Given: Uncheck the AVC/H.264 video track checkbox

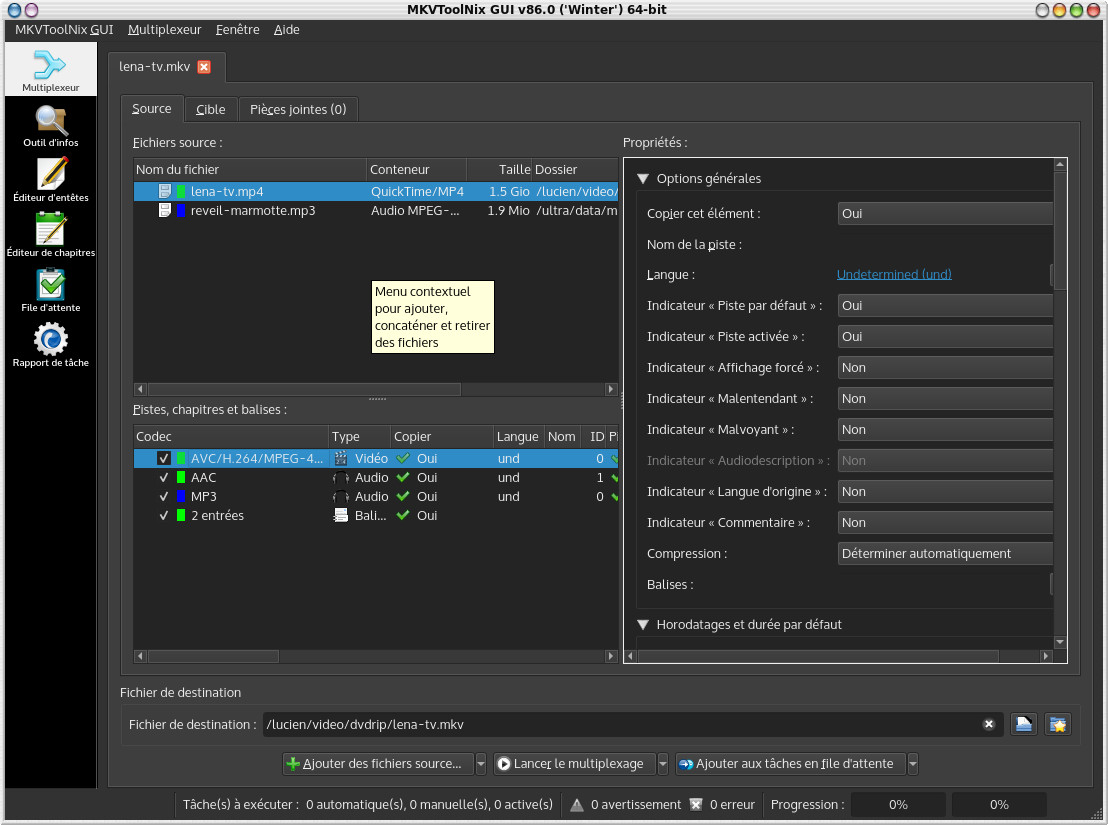Looking at the screenshot, I should point(164,459).
